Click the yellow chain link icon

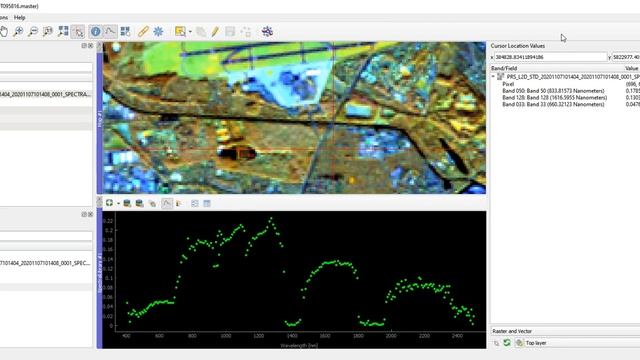(143, 31)
